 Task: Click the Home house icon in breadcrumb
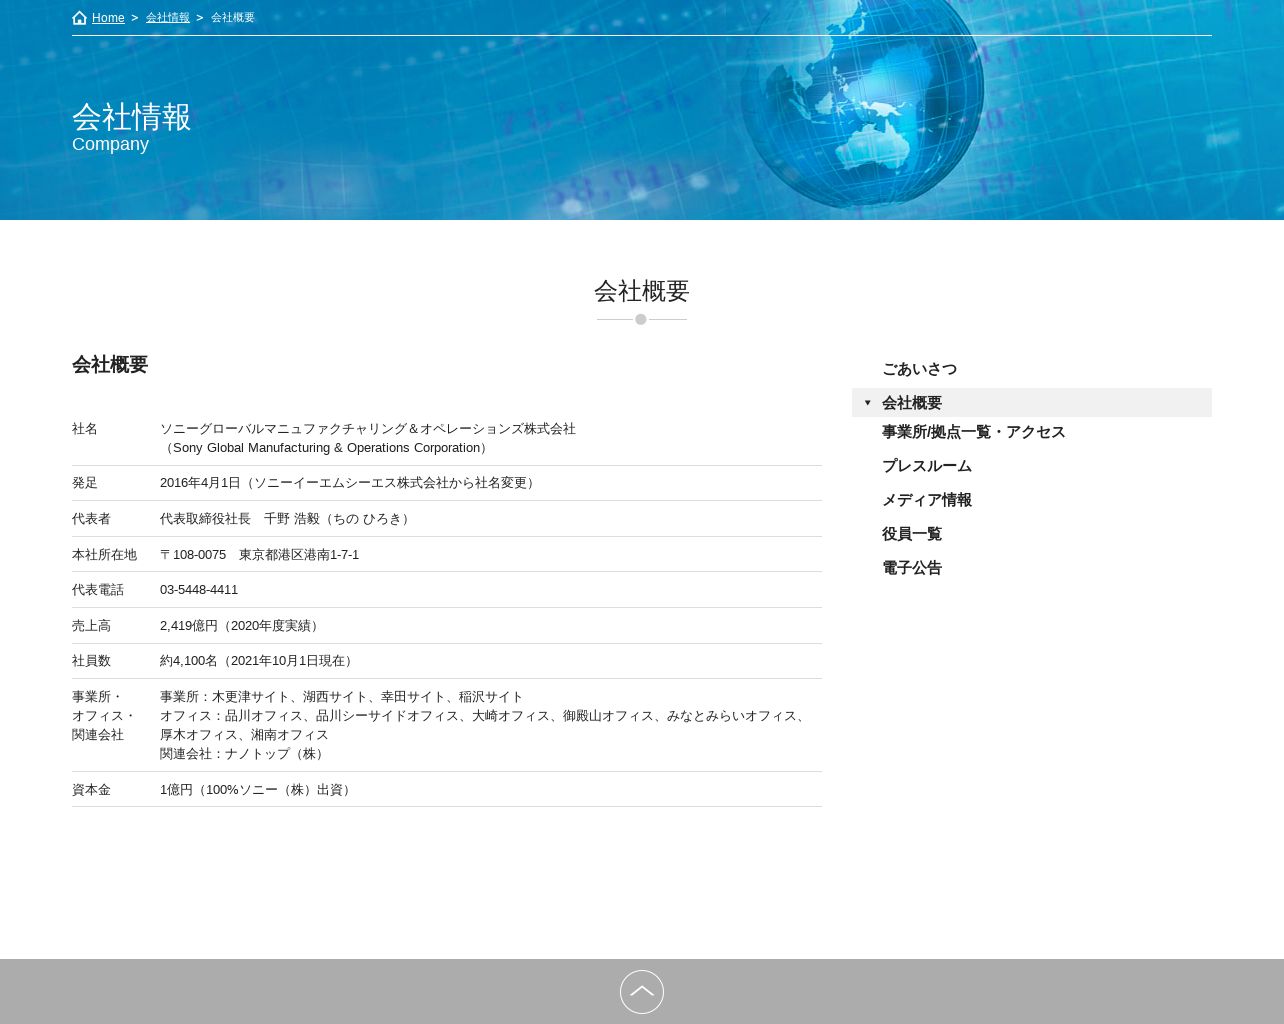[80, 18]
